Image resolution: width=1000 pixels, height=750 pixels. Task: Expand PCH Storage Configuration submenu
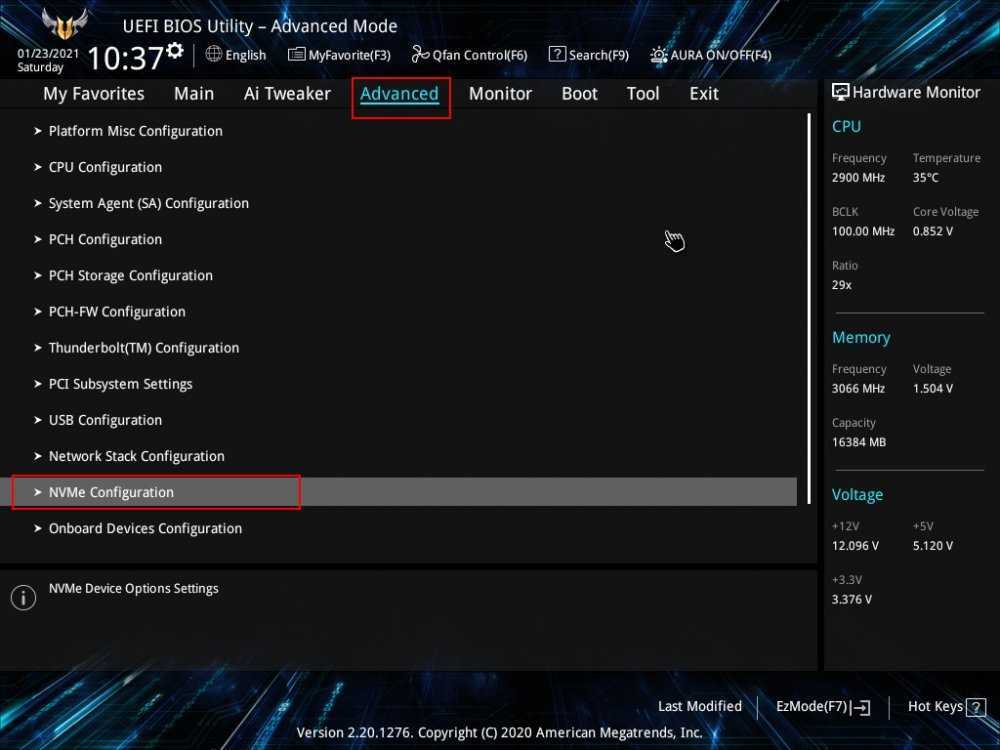tap(130, 275)
